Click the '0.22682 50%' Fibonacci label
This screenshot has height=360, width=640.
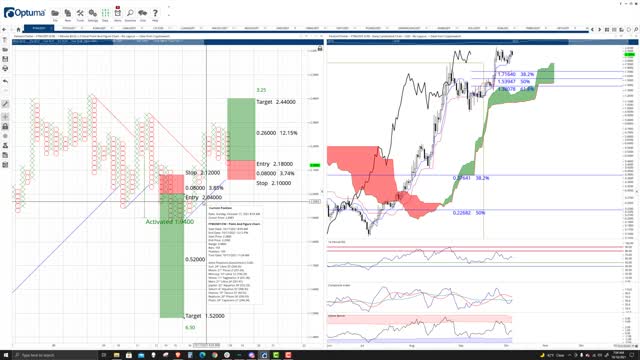point(469,213)
